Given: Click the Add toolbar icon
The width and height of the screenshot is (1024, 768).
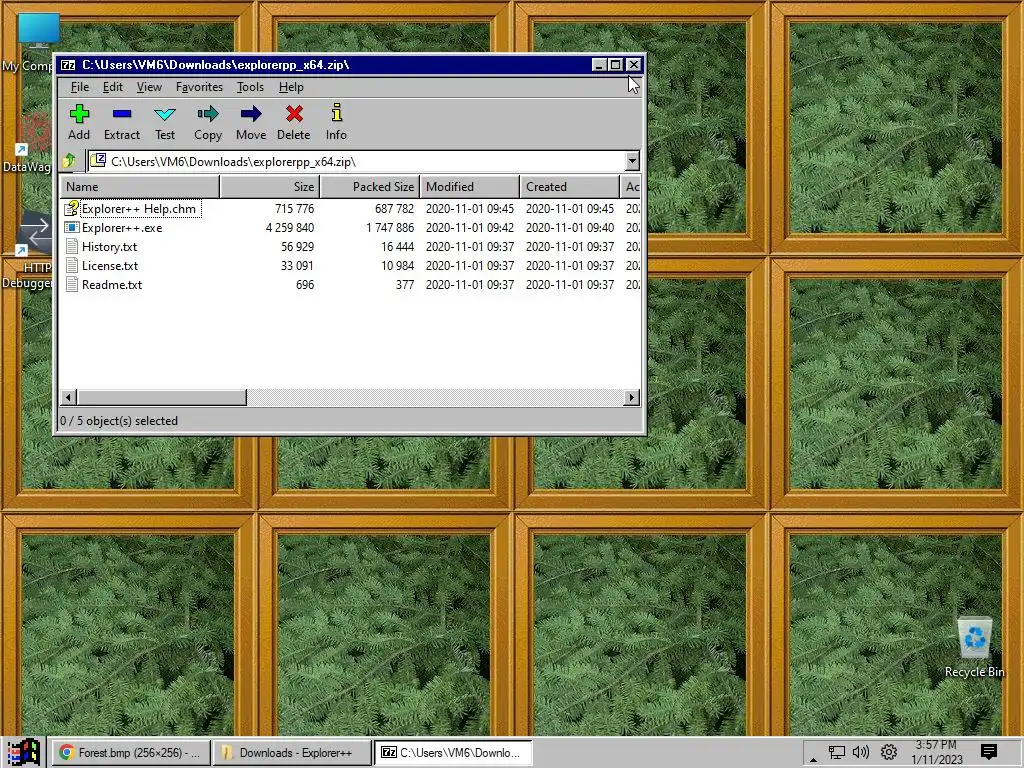Looking at the screenshot, I should 79,114.
